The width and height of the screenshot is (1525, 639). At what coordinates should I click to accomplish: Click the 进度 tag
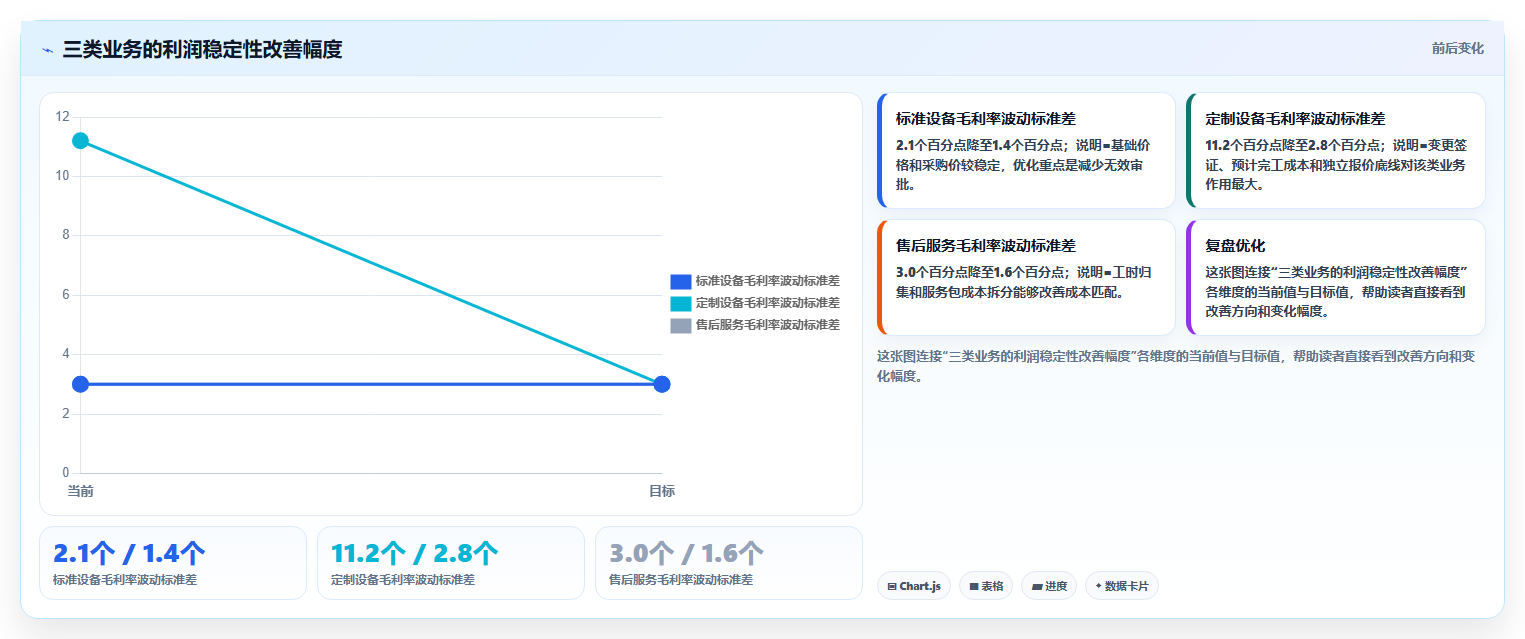pyautogui.click(x=1049, y=586)
